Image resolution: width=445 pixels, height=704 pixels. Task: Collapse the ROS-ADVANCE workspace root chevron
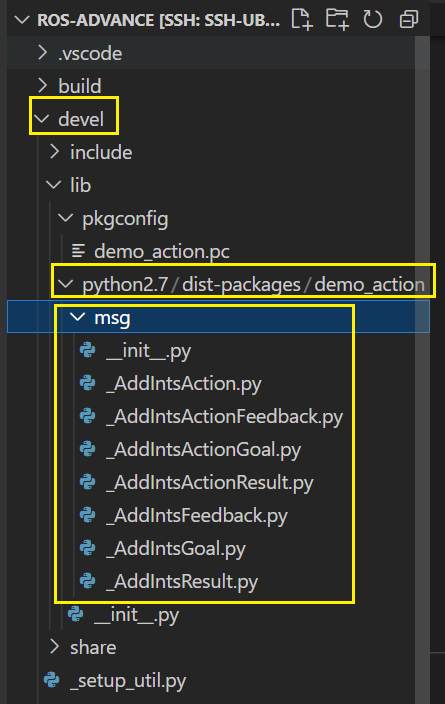coord(22,20)
